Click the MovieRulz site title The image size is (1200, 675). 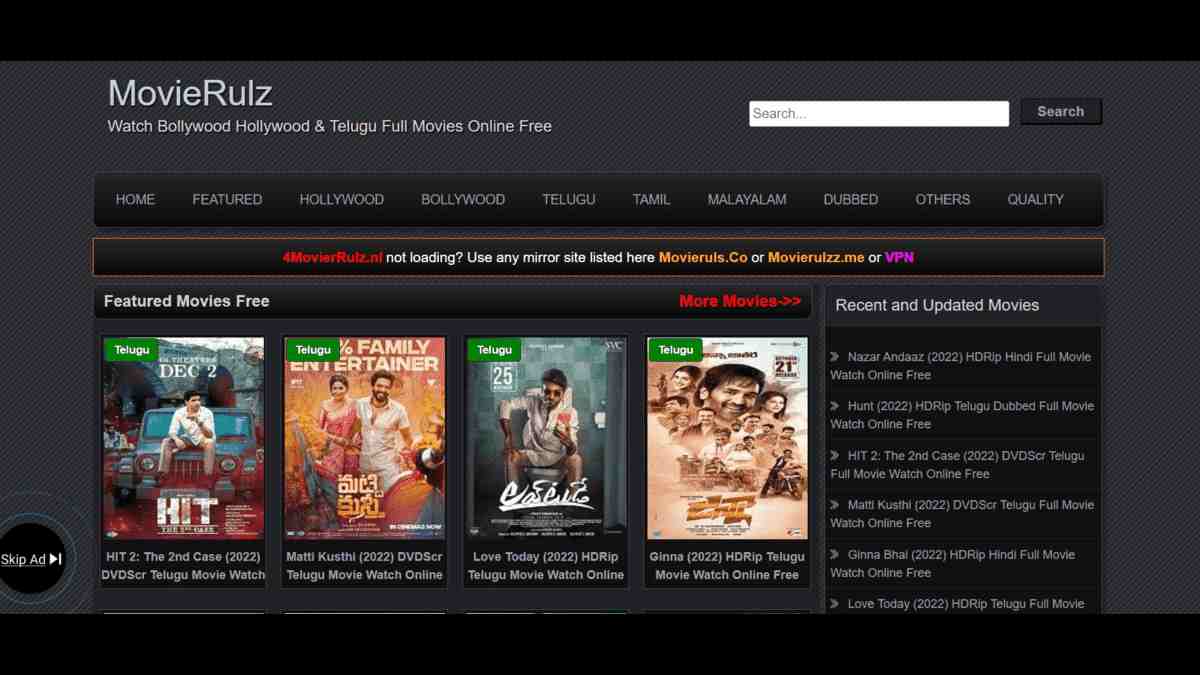pos(190,93)
